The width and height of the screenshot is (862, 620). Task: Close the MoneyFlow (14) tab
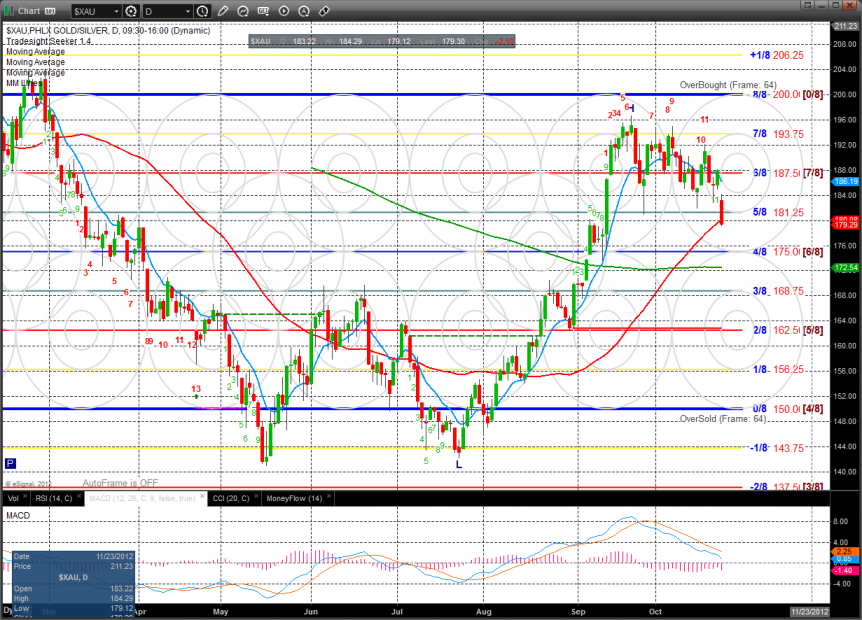tap(329, 495)
